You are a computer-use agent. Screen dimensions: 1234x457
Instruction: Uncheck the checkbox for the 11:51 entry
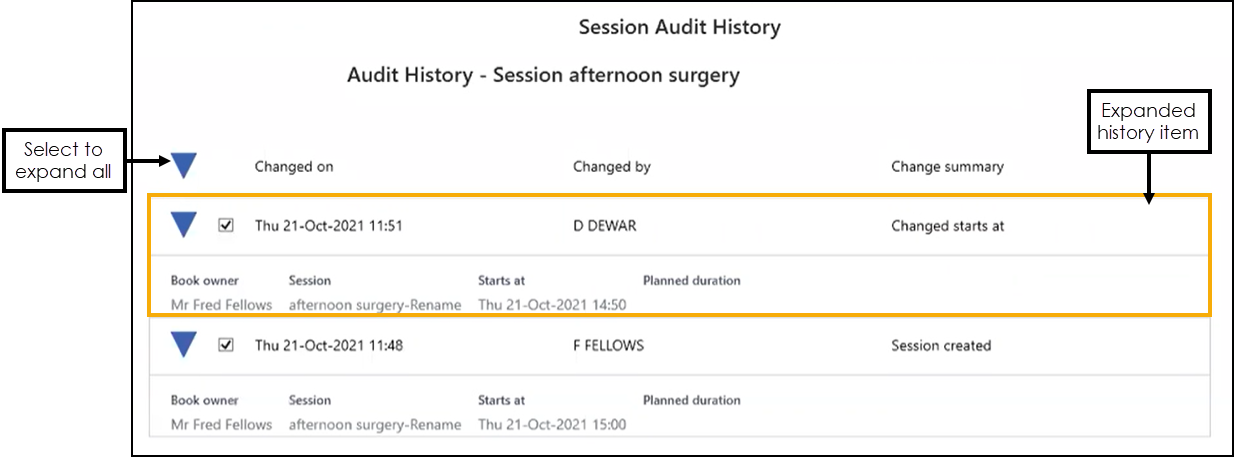(x=226, y=225)
